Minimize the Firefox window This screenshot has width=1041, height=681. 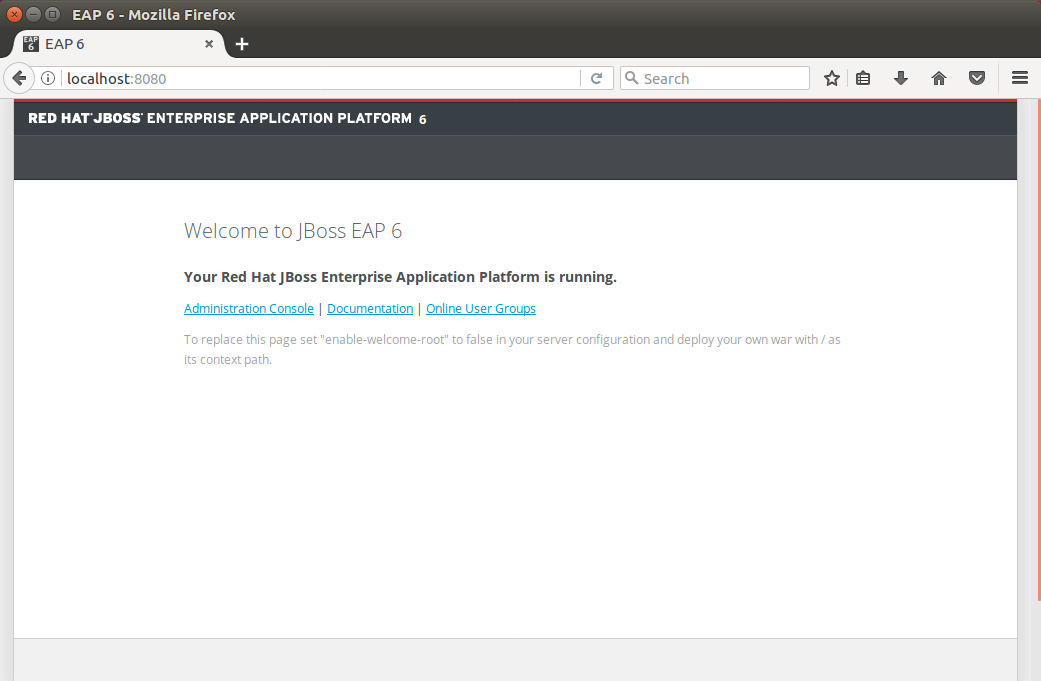(33, 15)
